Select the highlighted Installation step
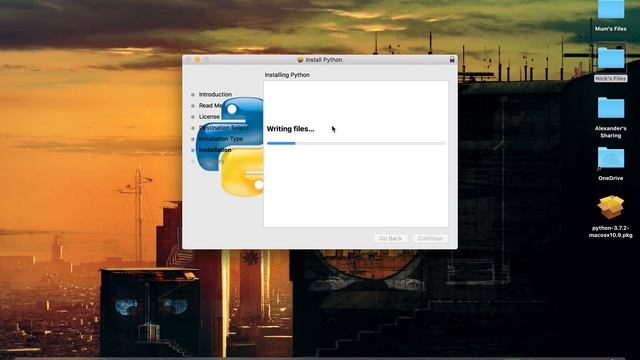This screenshot has width=640, height=360. click(215, 150)
